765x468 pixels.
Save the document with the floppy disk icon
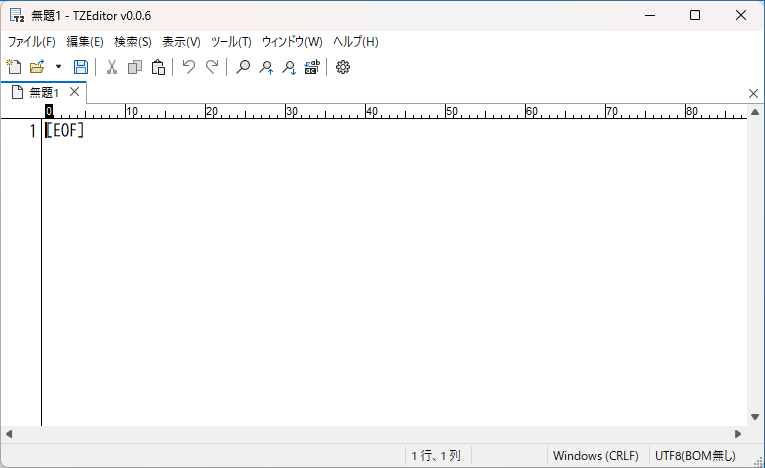[81, 67]
